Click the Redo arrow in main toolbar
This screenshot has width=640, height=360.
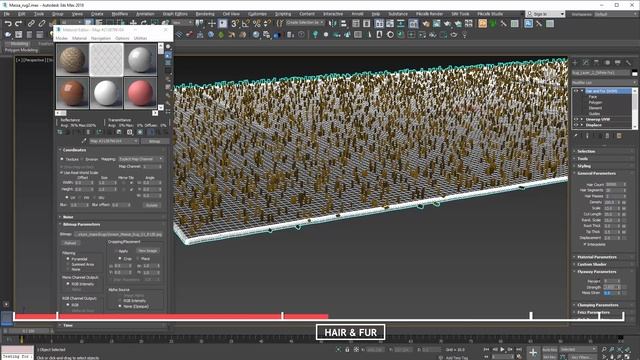18,24
